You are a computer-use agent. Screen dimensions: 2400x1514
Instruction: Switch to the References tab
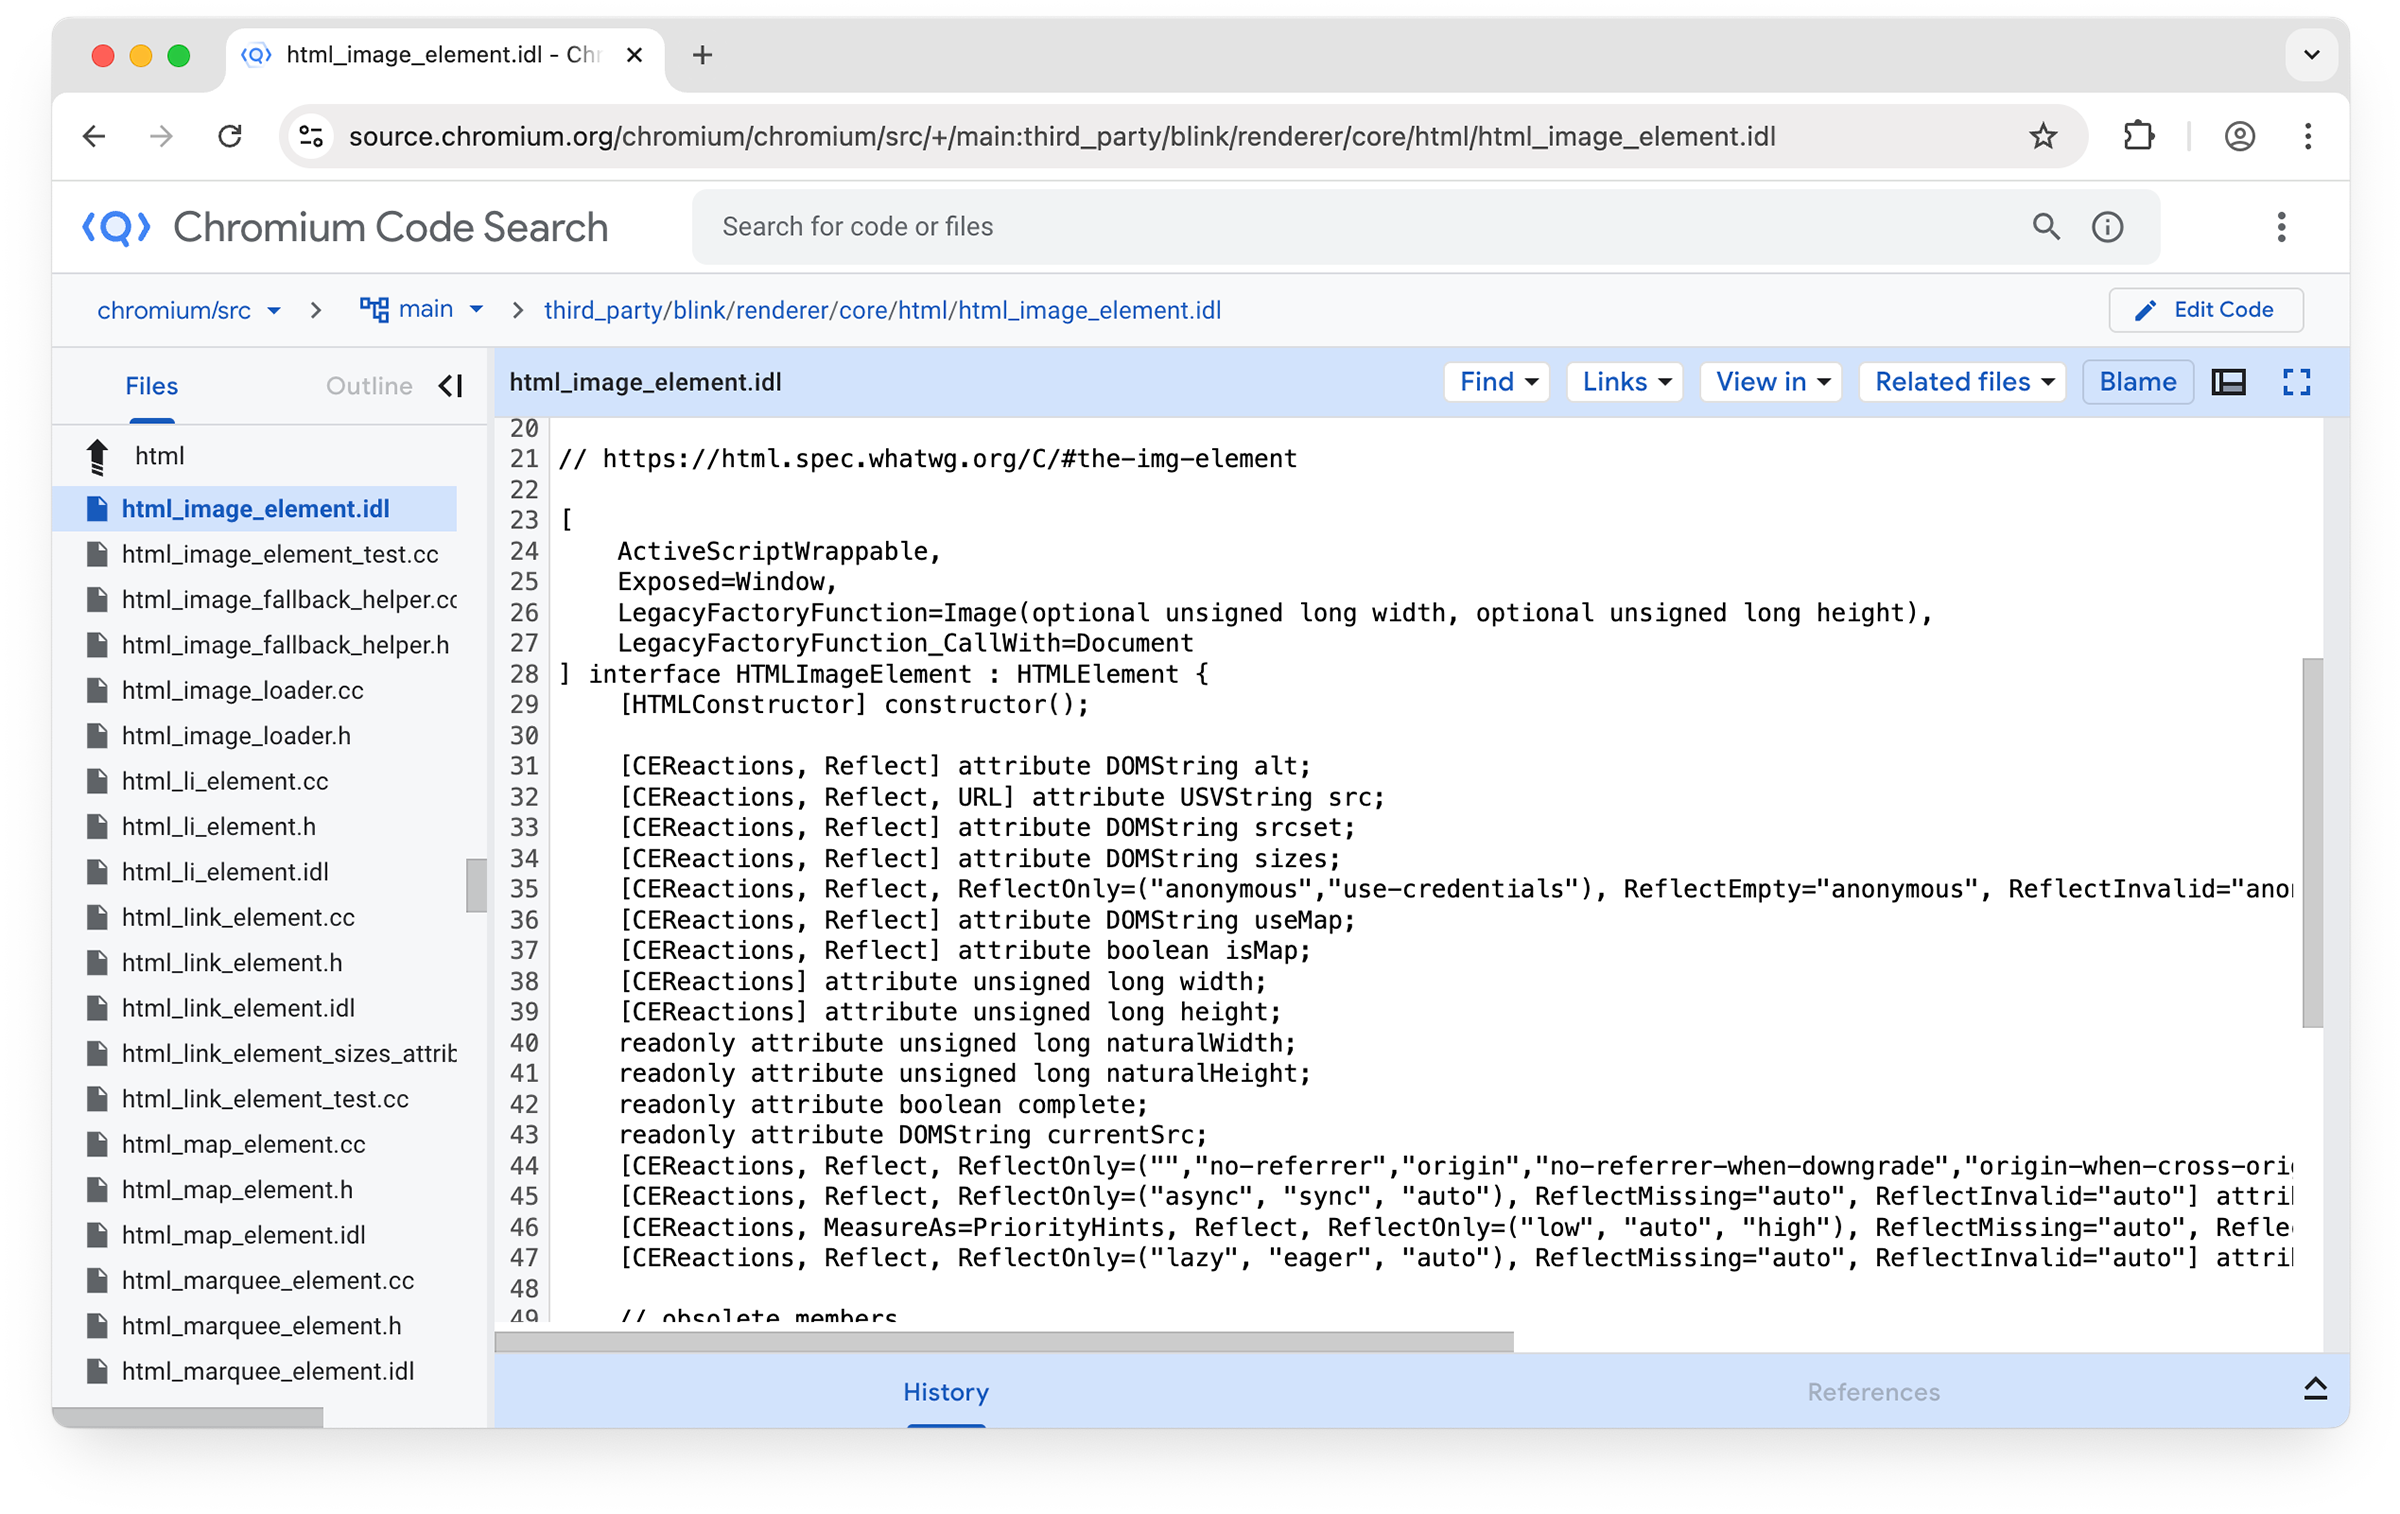pyautogui.click(x=1872, y=1392)
